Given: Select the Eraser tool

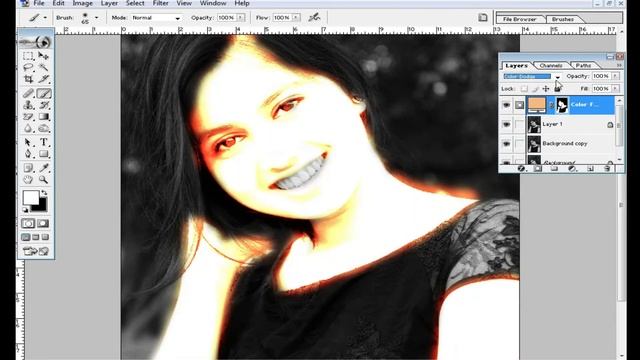Looking at the screenshot, I should (x=28, y=117).
